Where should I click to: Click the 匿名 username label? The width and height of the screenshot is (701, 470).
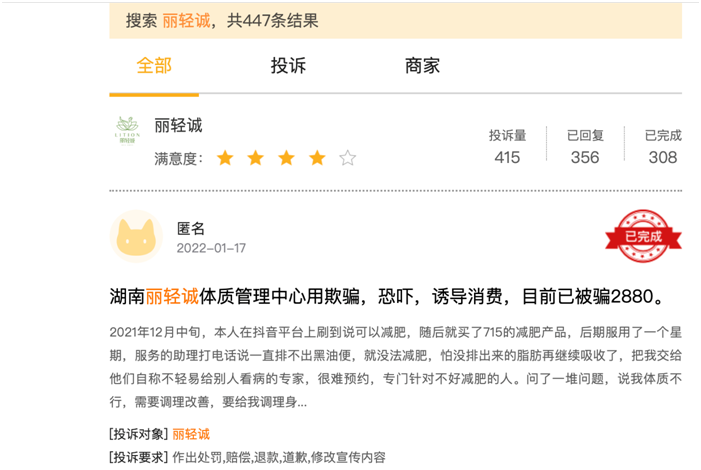pos(191,229)
